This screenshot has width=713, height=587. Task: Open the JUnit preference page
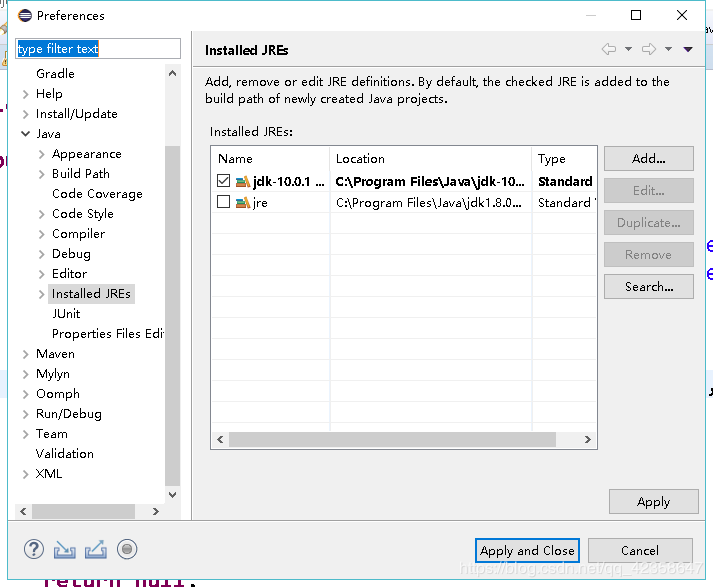click(66, 314)
